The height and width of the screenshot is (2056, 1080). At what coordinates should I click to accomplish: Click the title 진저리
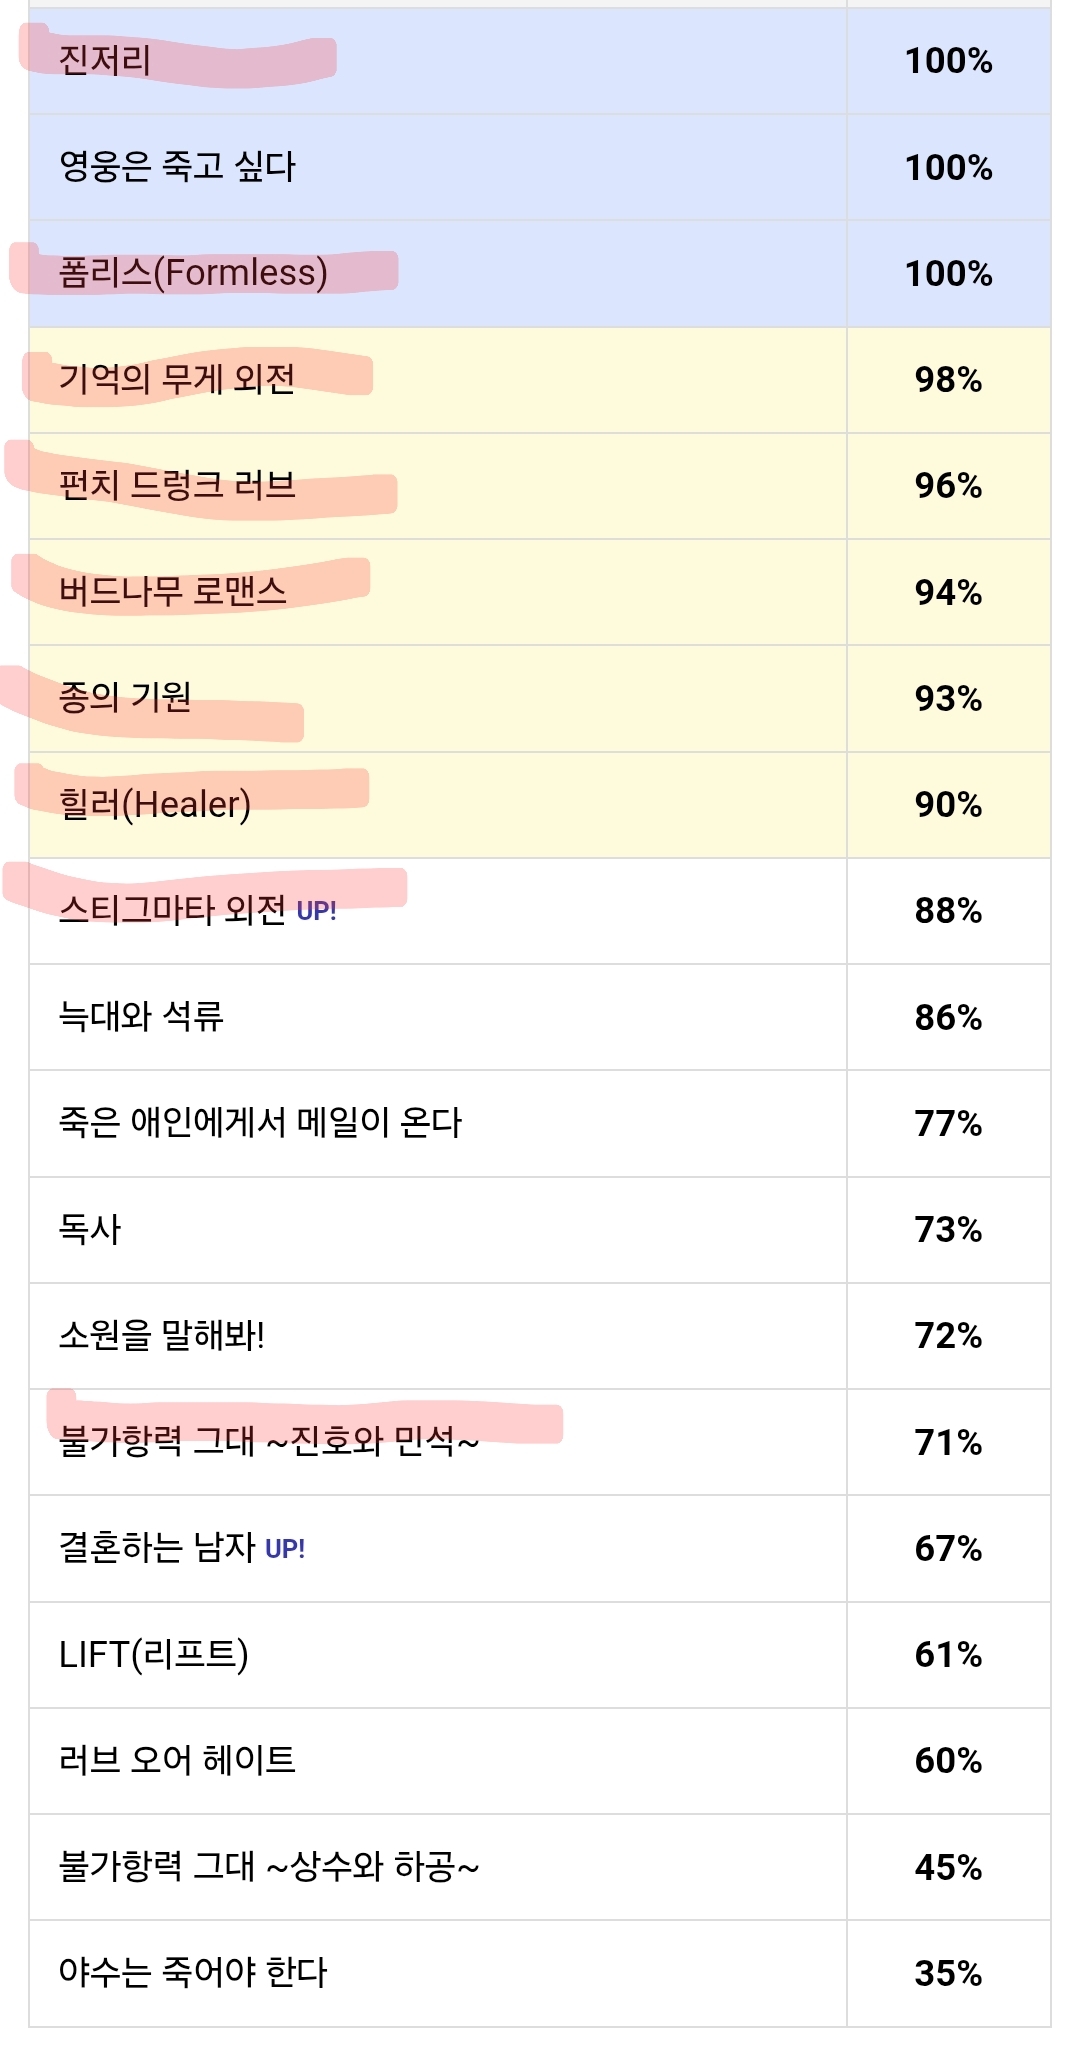[x=105, y=61]
